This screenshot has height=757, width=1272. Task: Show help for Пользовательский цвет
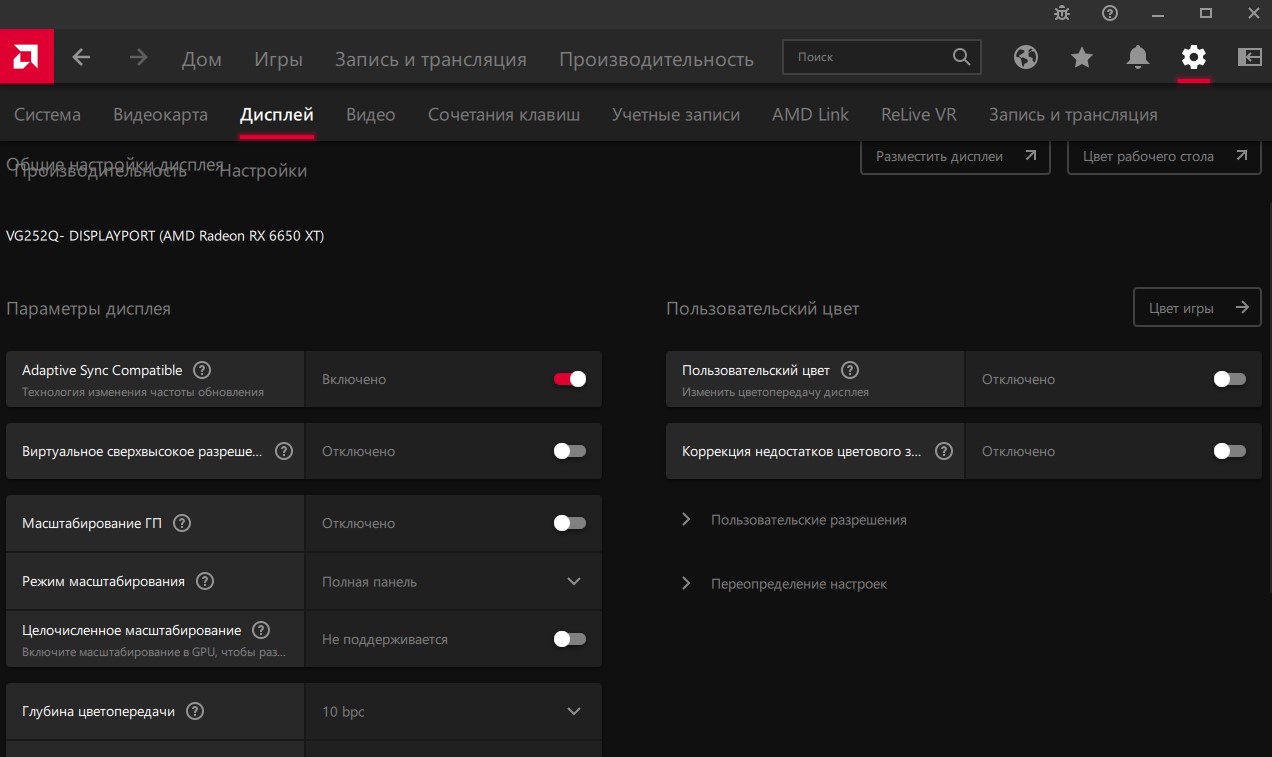click(850, 370)
